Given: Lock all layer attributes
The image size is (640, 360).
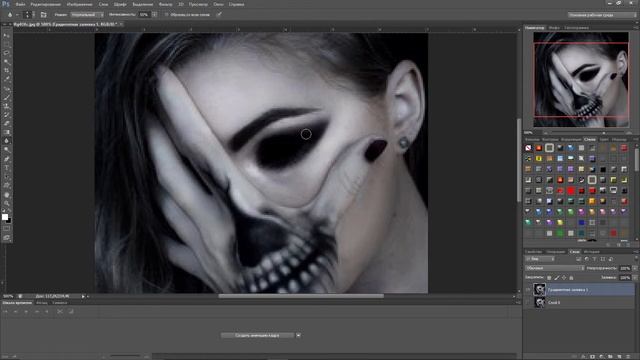Looking at the screenshot, I should point(571,278).
